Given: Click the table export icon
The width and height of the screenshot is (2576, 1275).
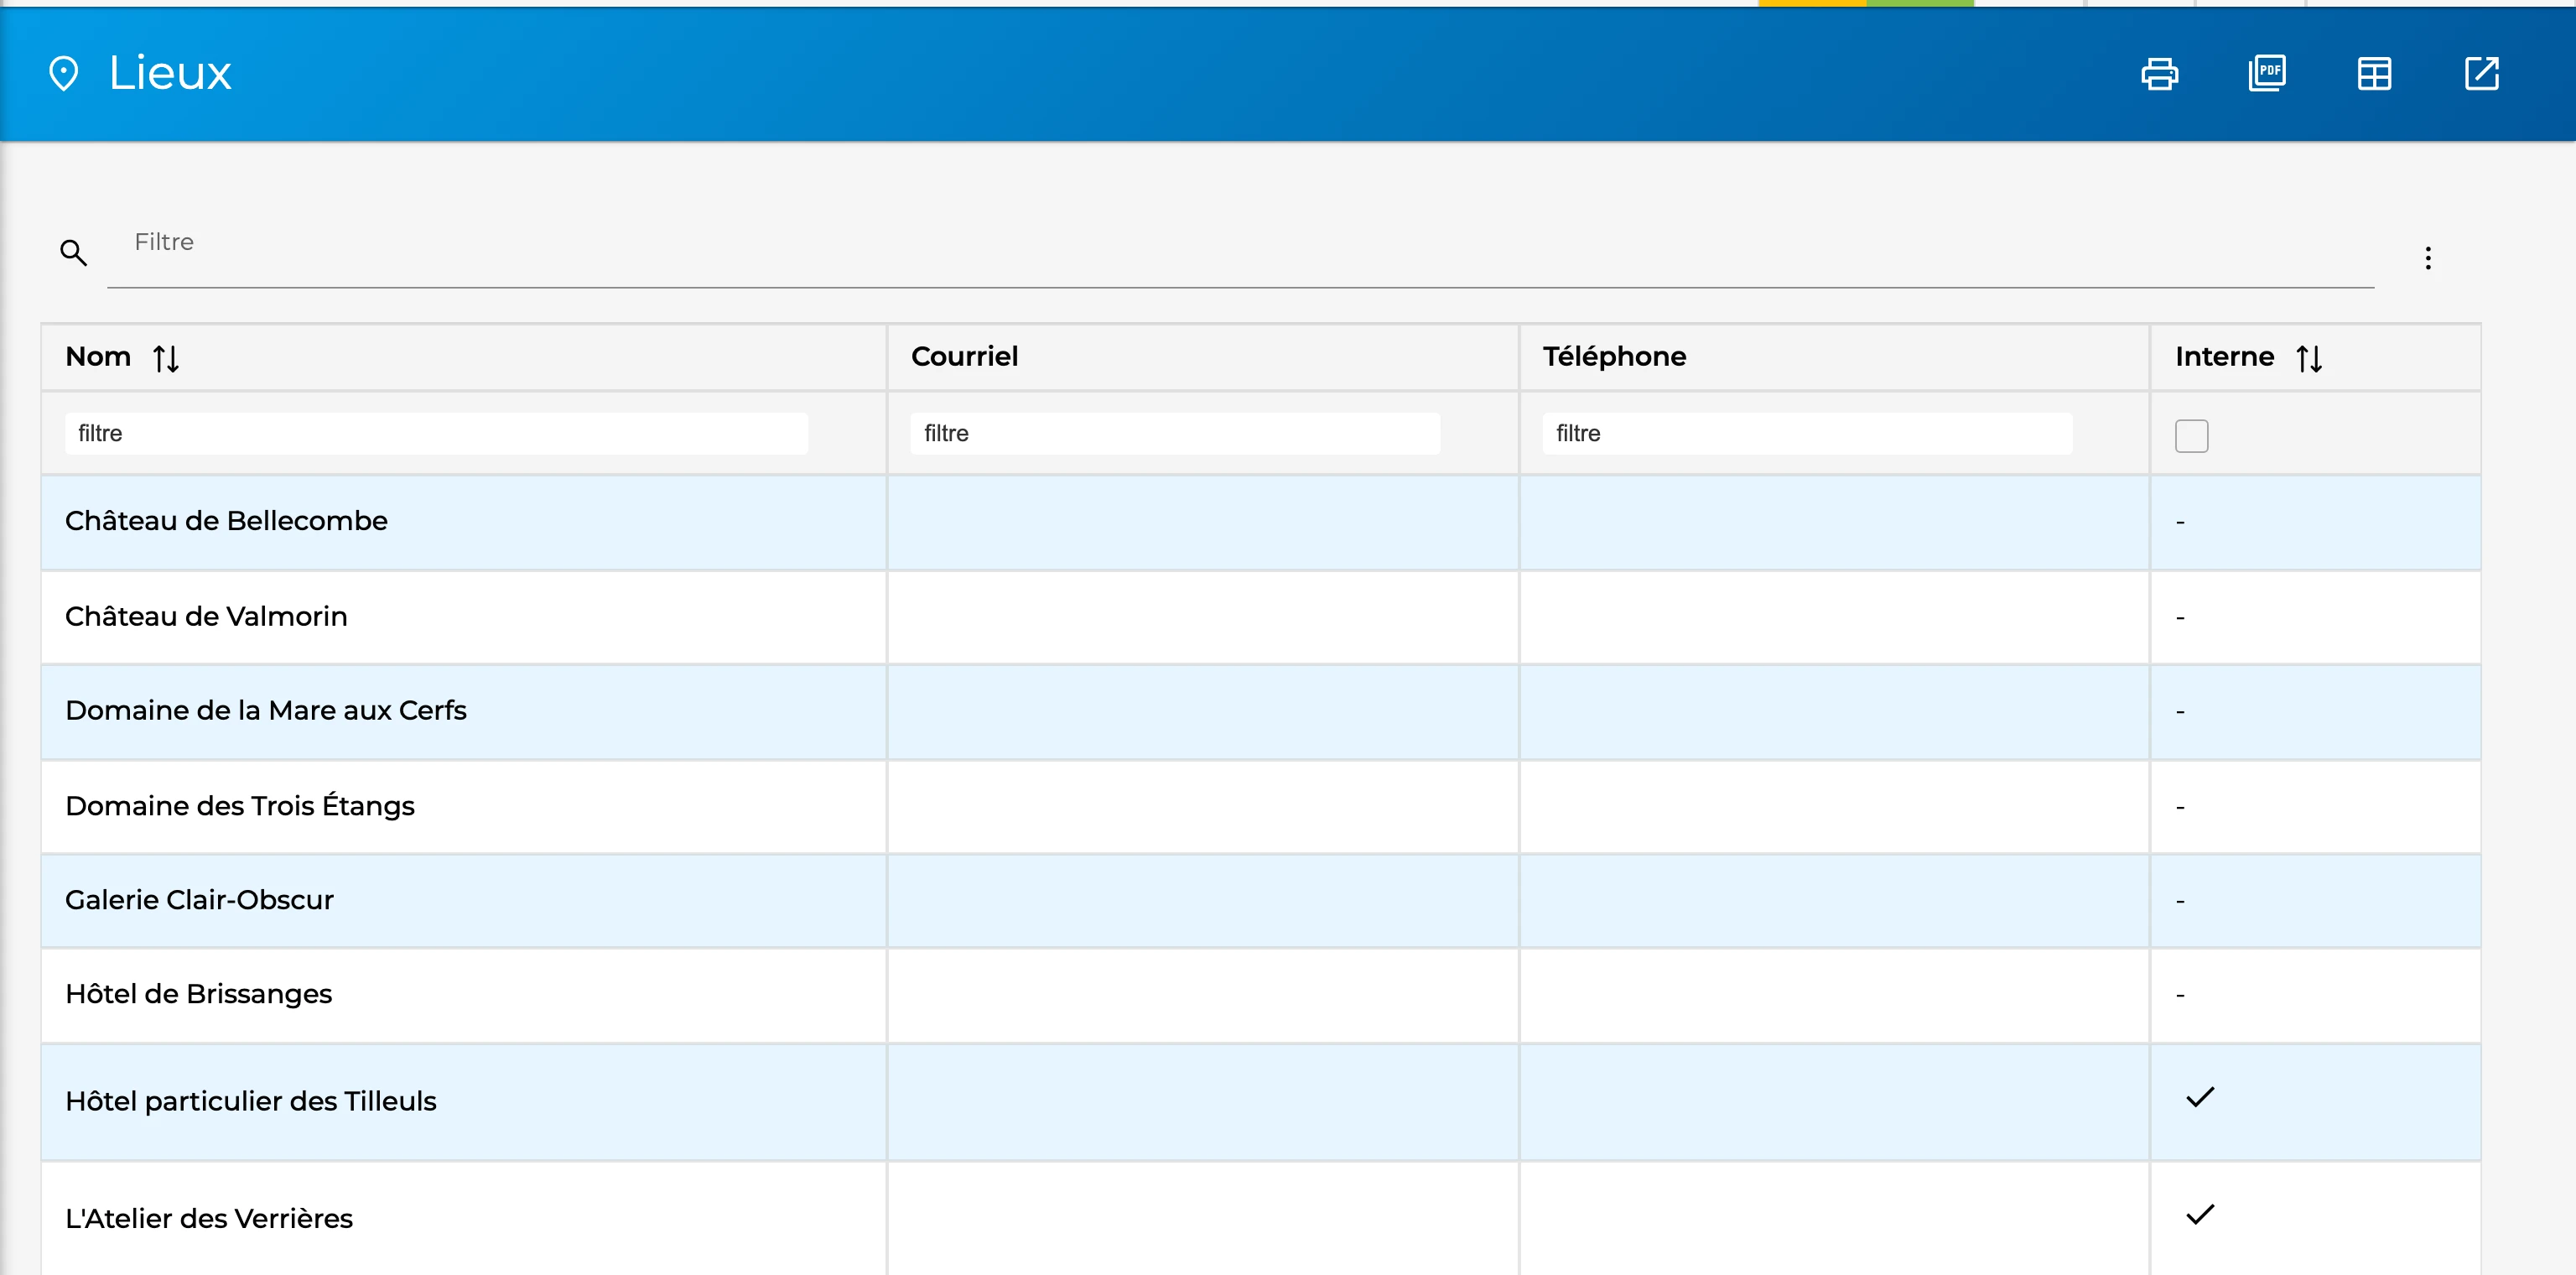Looking at the screenshot, I should point(2374,74).
